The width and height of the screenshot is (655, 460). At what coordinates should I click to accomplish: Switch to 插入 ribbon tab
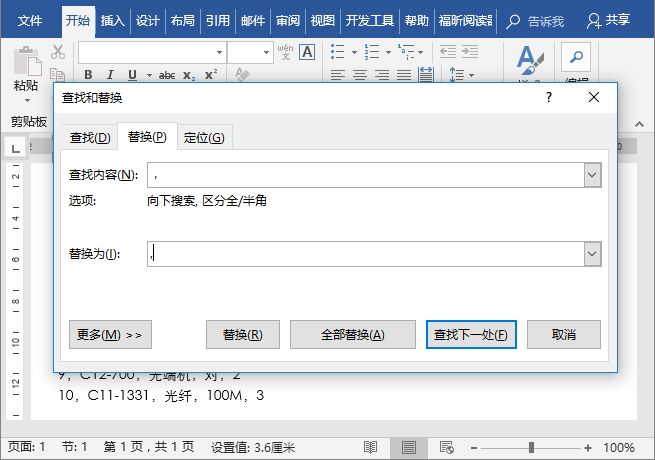pyautogui.click(x=112, y=20)
